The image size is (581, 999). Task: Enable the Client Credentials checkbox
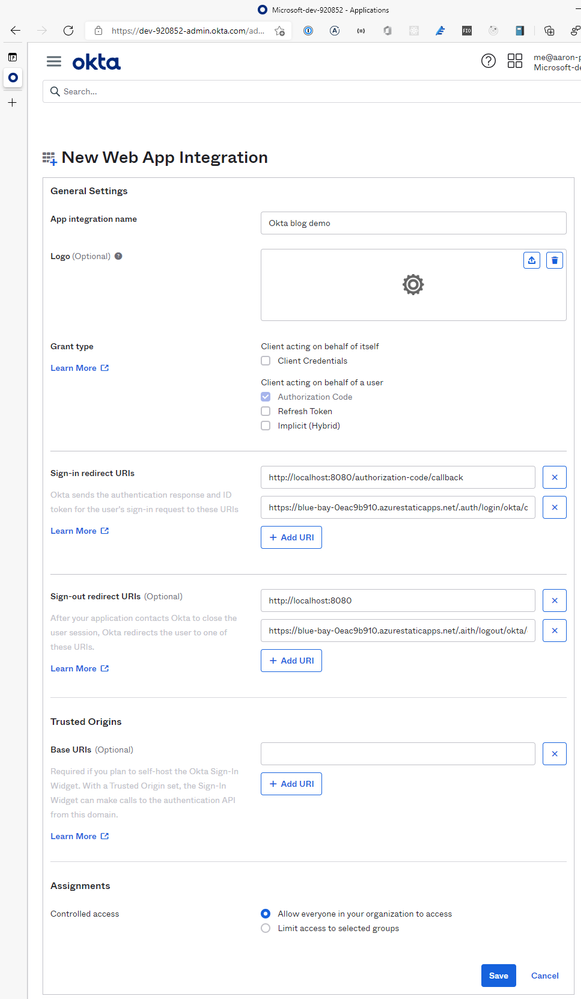point(266,361)
